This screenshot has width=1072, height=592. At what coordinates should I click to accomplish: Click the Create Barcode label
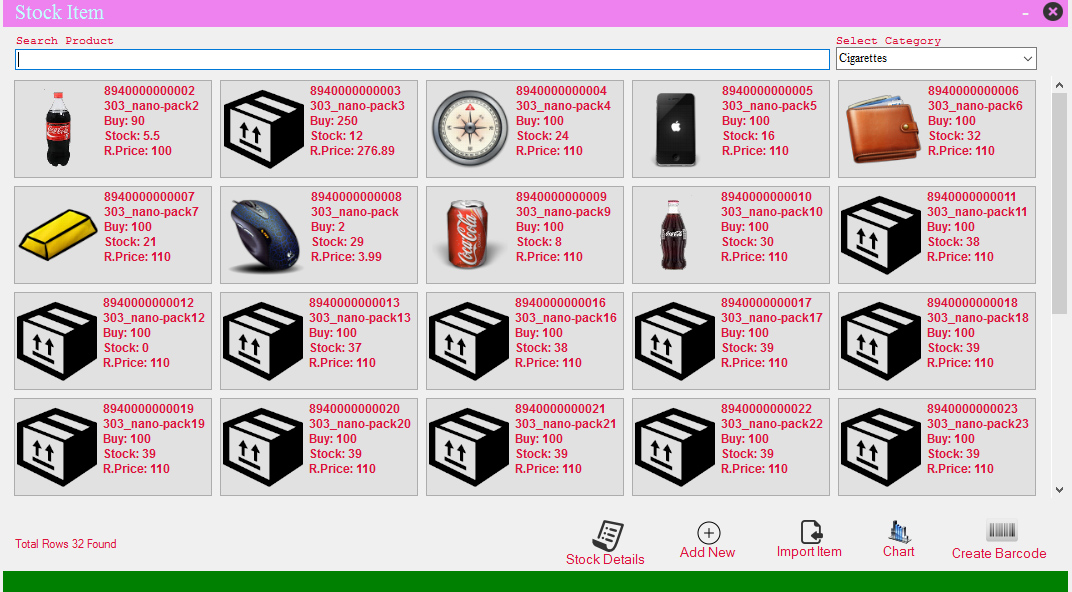coord(999,554)
